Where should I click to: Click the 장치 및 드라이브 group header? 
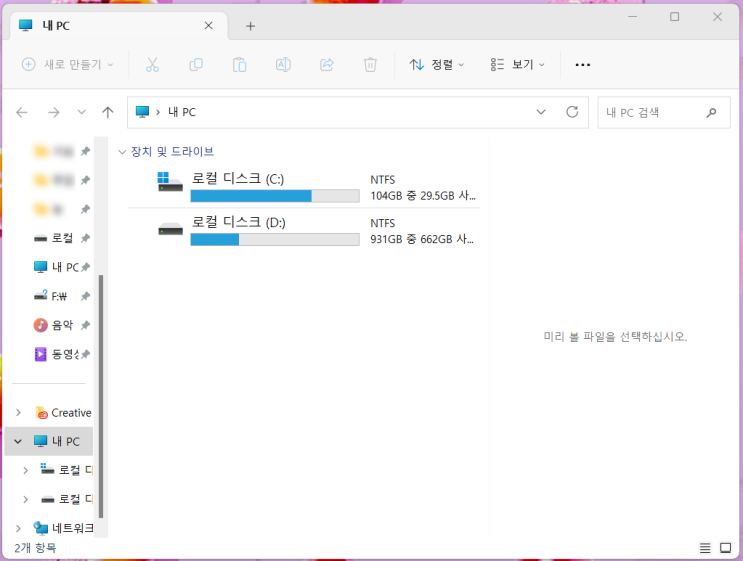(x=172, y=152)
